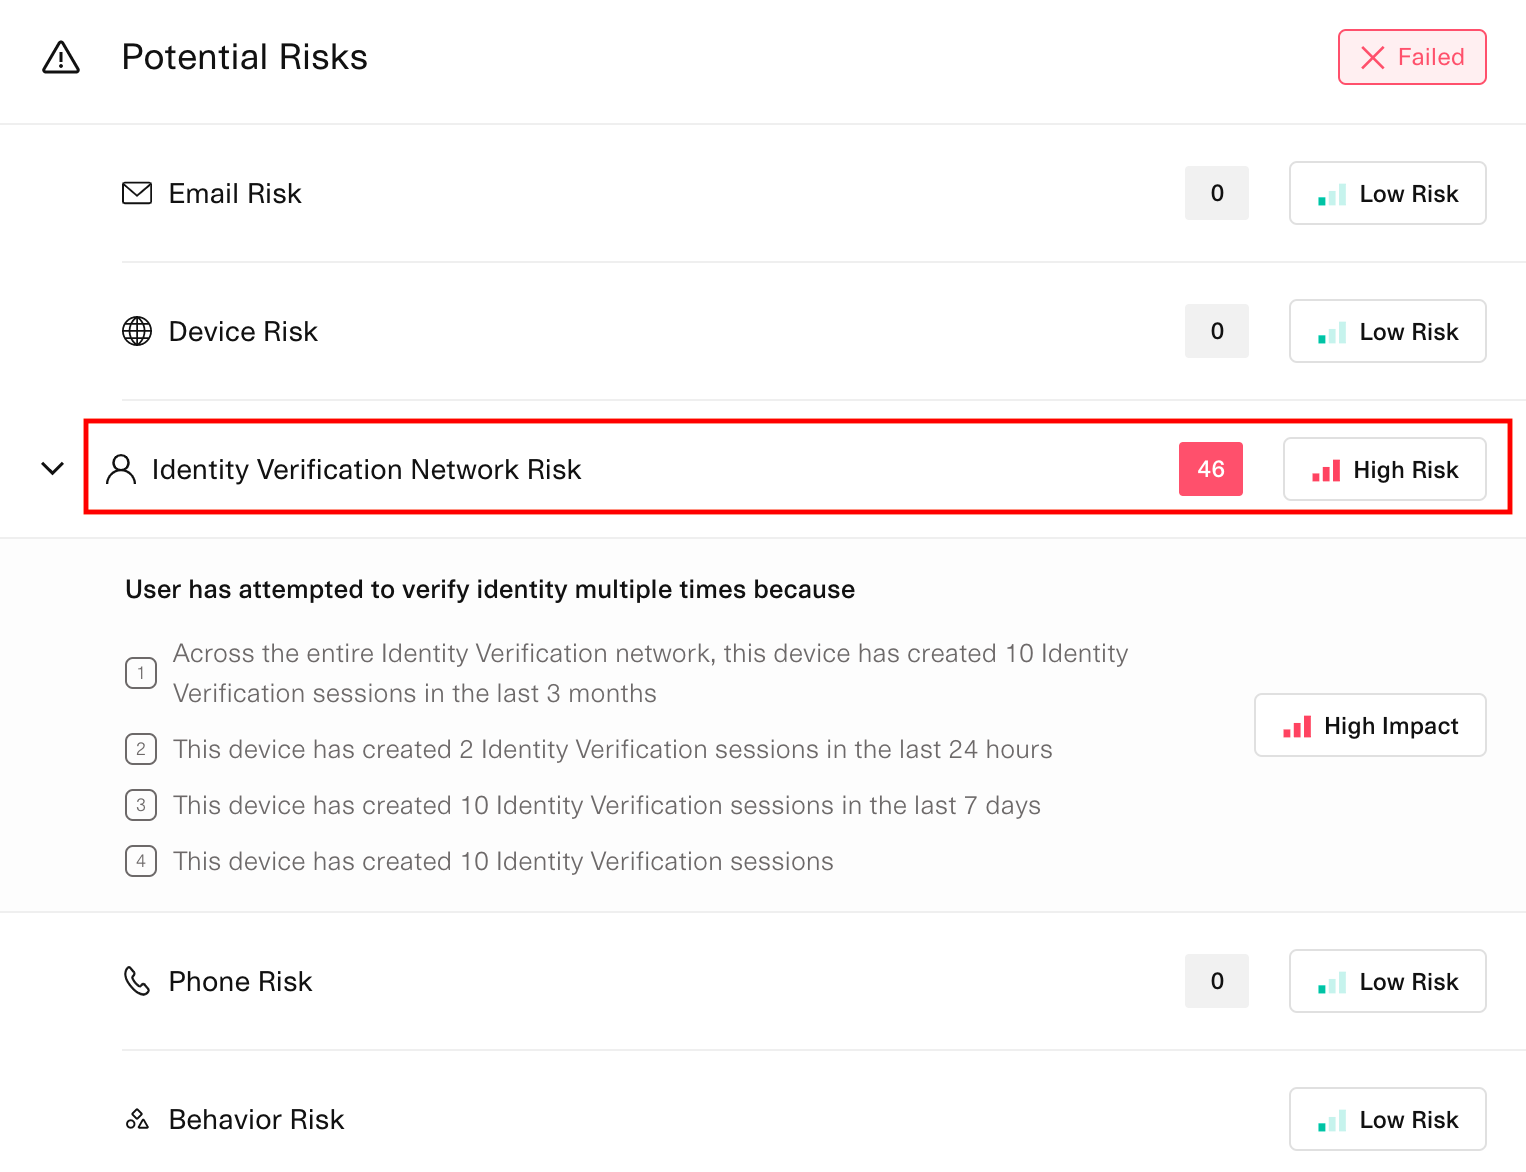The width and height of the screenshot is (1526, 1172).
Task: Select the Potential Risks header
Action: [x=244, y=57]
